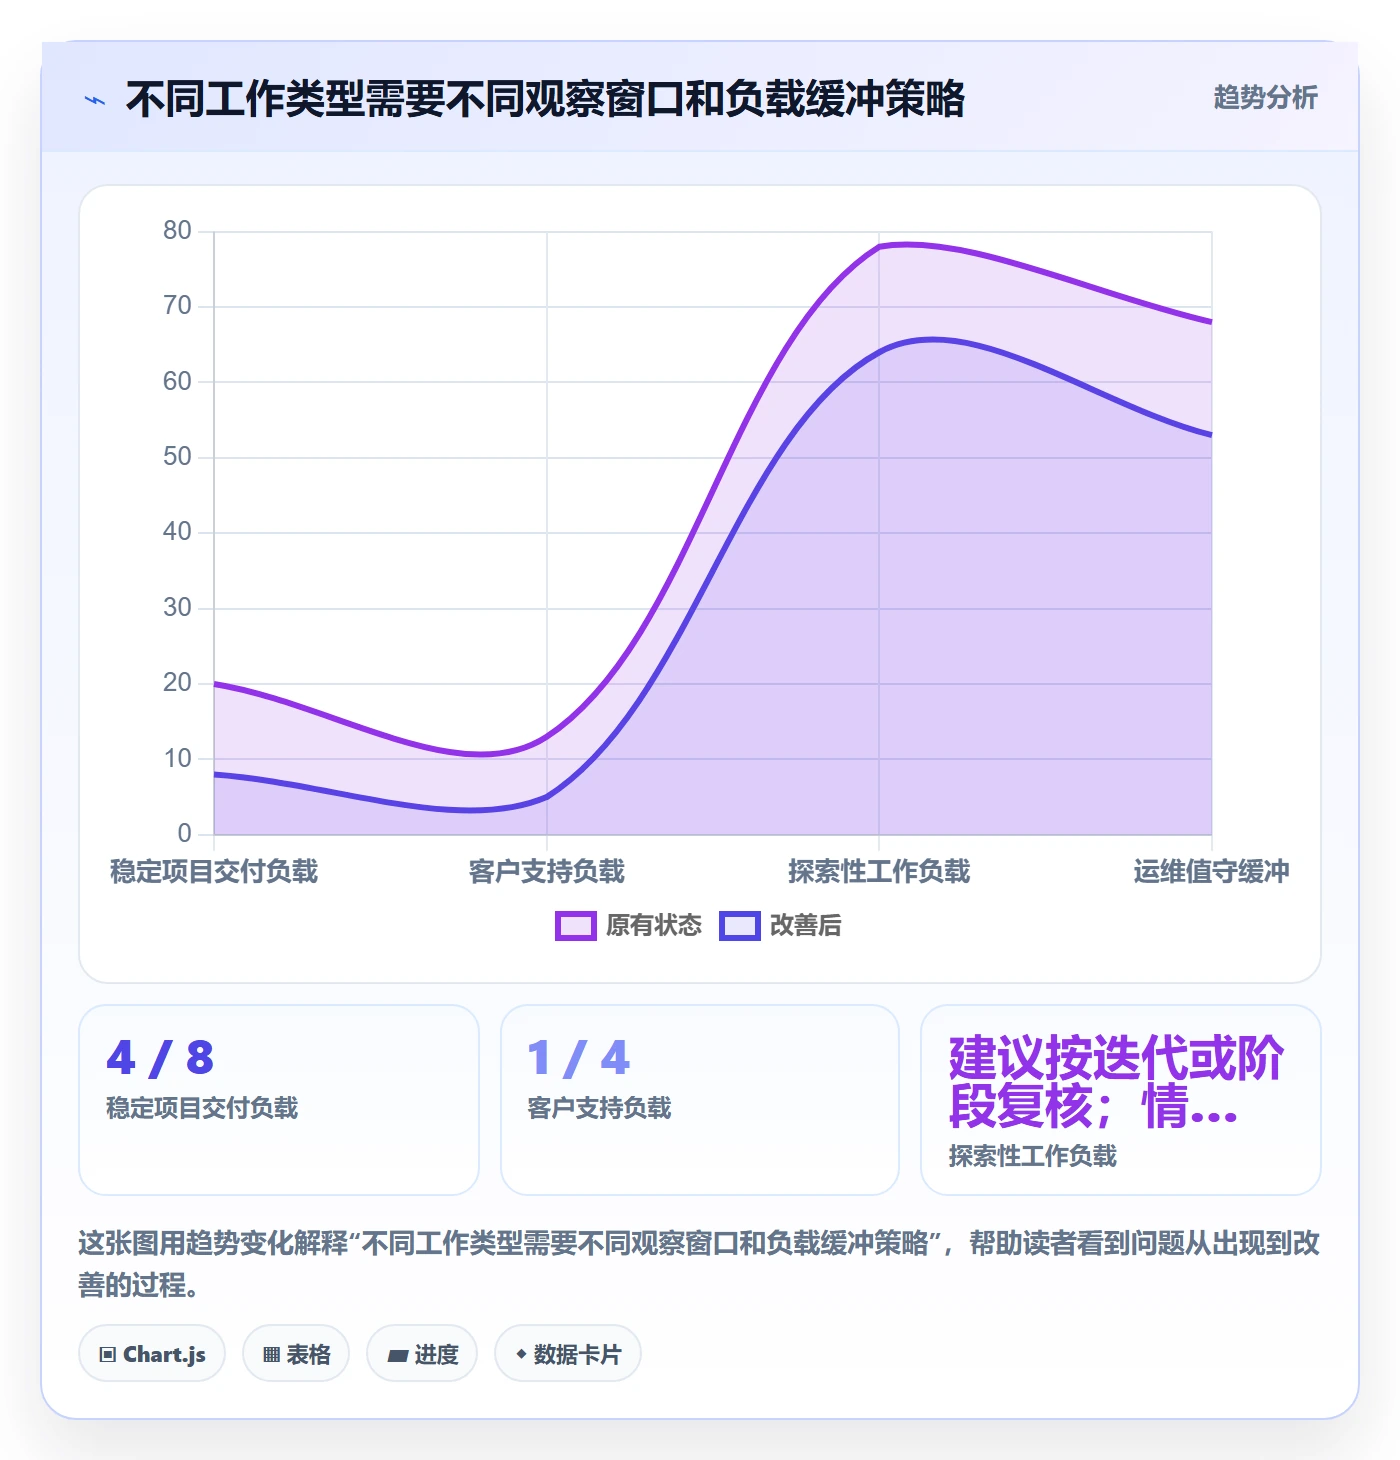Click the 20 y-axis tick label
Viewport: 1400px width, 1460px height.
pos(177,683)
